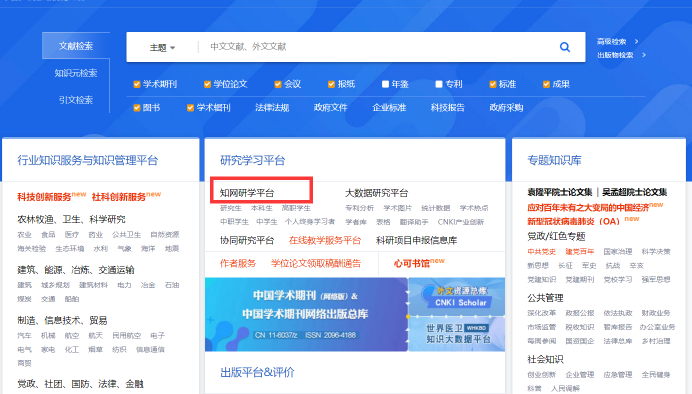Open 在线教学服务平台 link
The image size is (692, 394).
pos(325,240)
